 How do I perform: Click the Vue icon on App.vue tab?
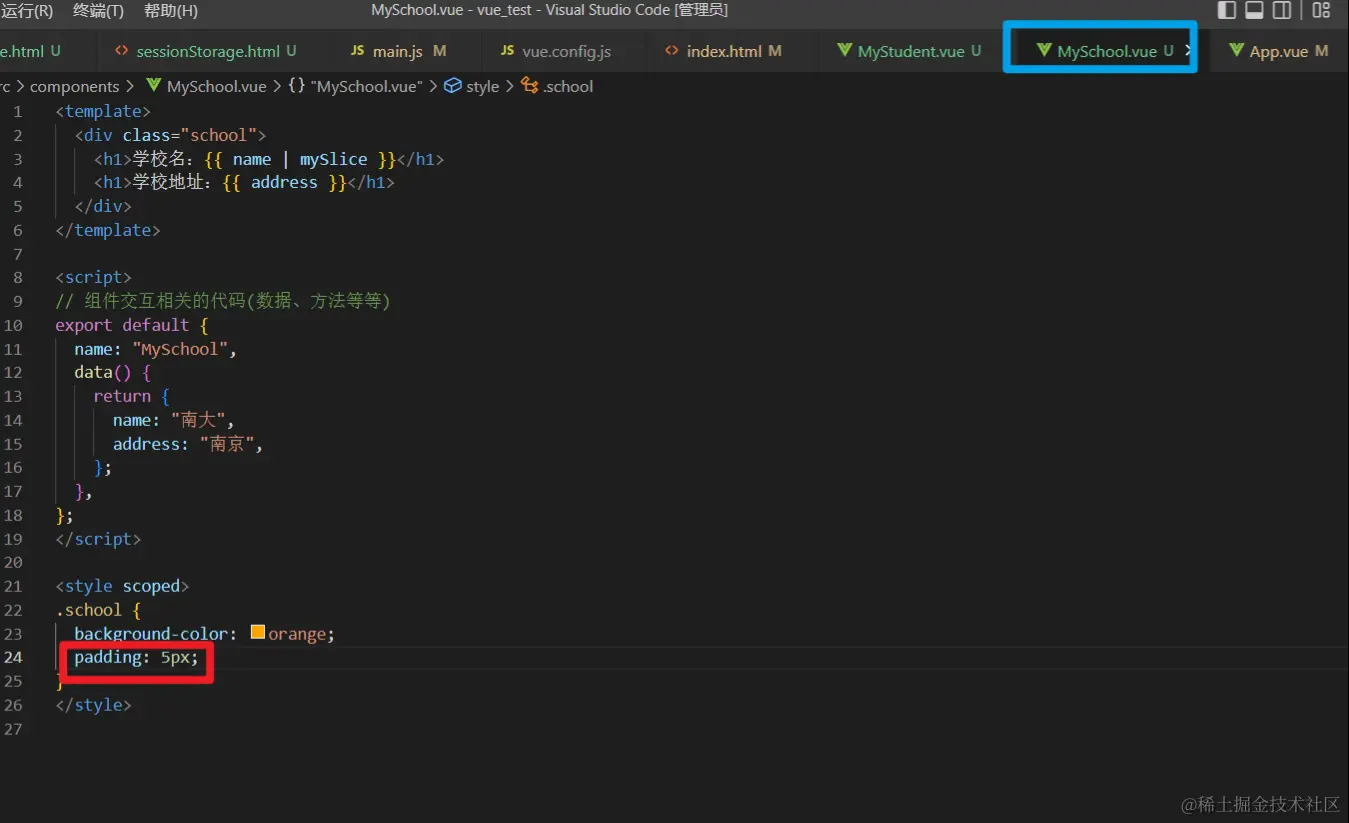click(1237, 51)
